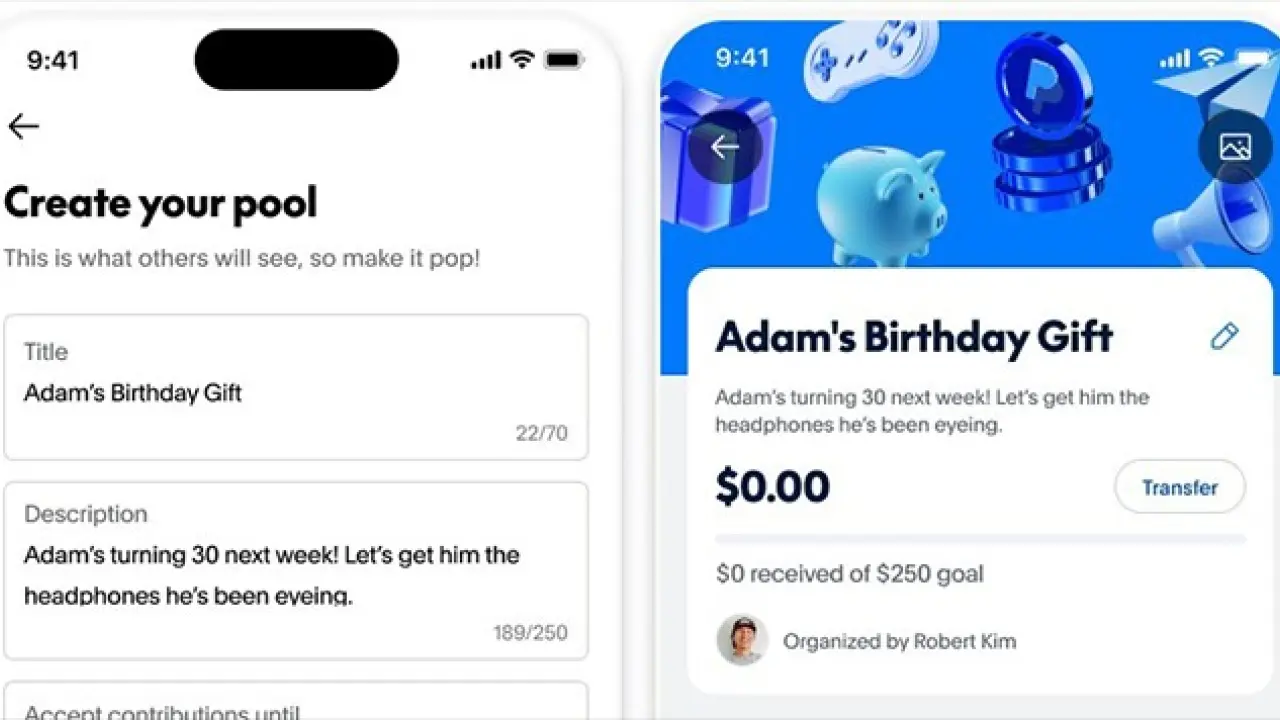This screenshot has height=720, width=1280.
Task: Tap the Wi-Fi icon in left phone status bar
Action: click(x=522, y=60)
